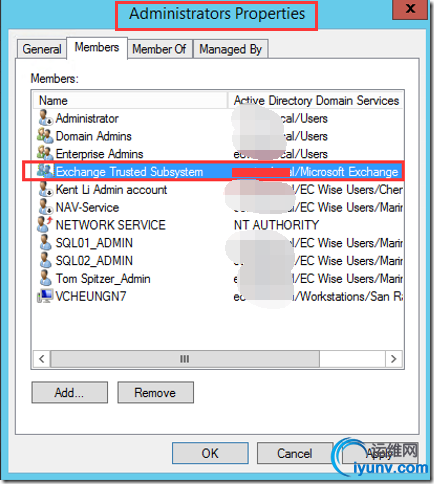
Task: Click the SQL01_ADMIN user icon
Action: (x=45, y=243)
